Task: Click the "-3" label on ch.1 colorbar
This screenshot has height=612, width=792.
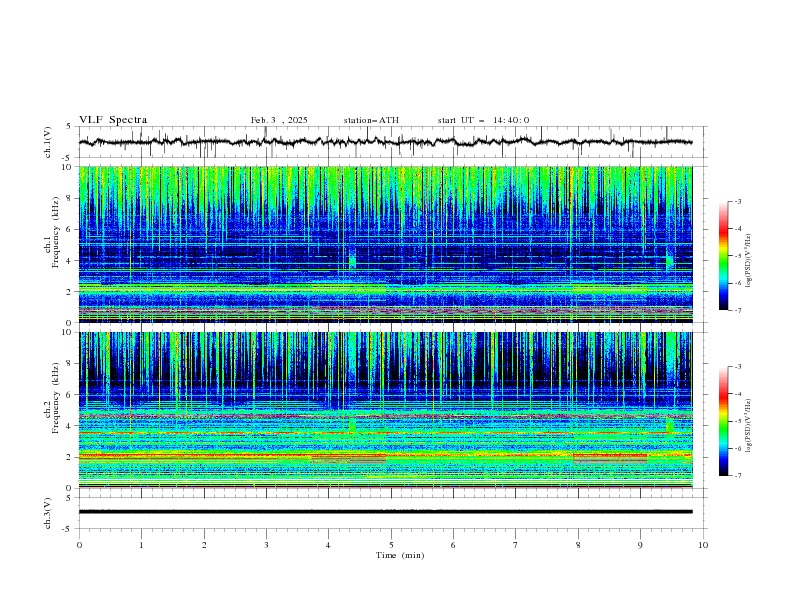Action: [737, 201]
